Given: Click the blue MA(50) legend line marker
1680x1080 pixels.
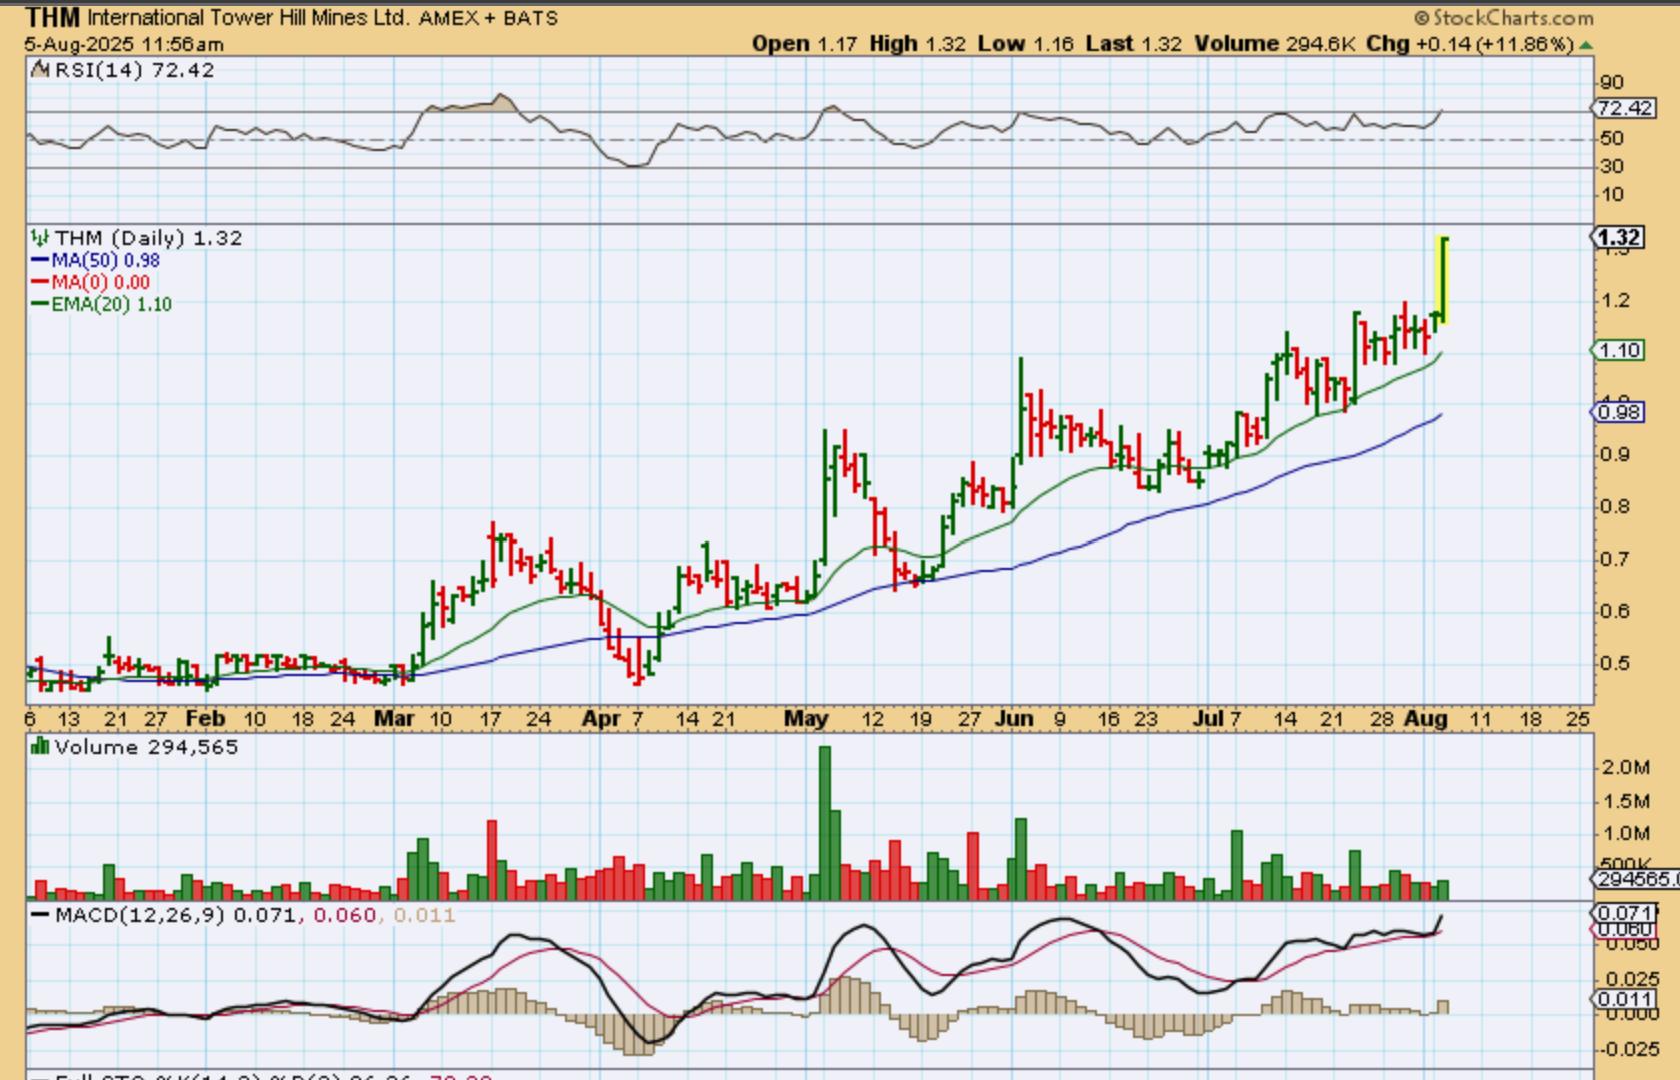Looking at the screenshot, I should (40, 260).
